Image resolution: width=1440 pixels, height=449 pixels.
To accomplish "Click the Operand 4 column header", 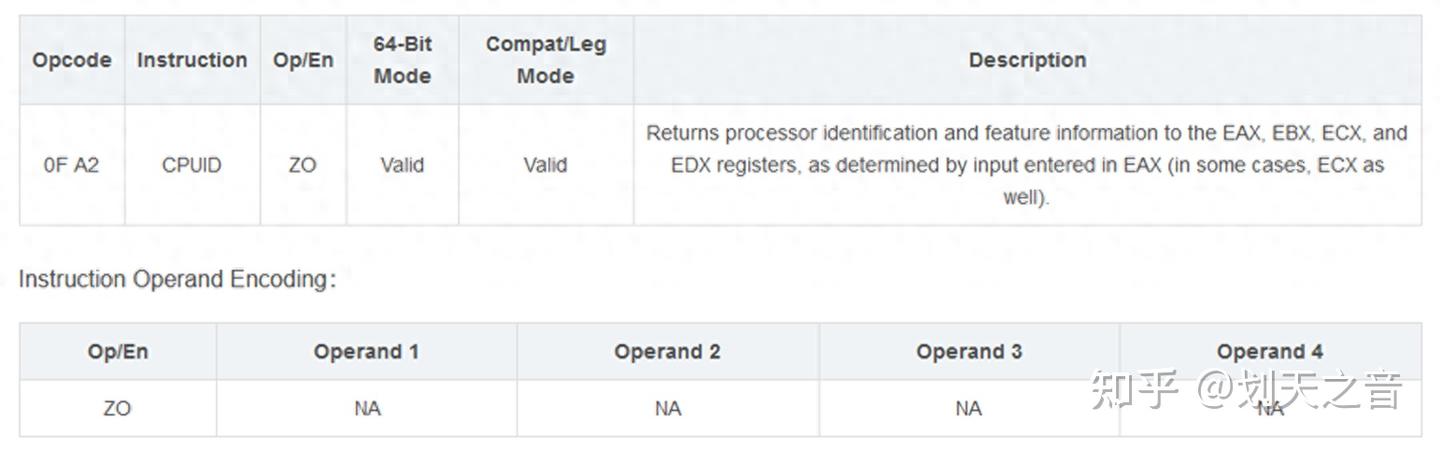I will 1269,352.
